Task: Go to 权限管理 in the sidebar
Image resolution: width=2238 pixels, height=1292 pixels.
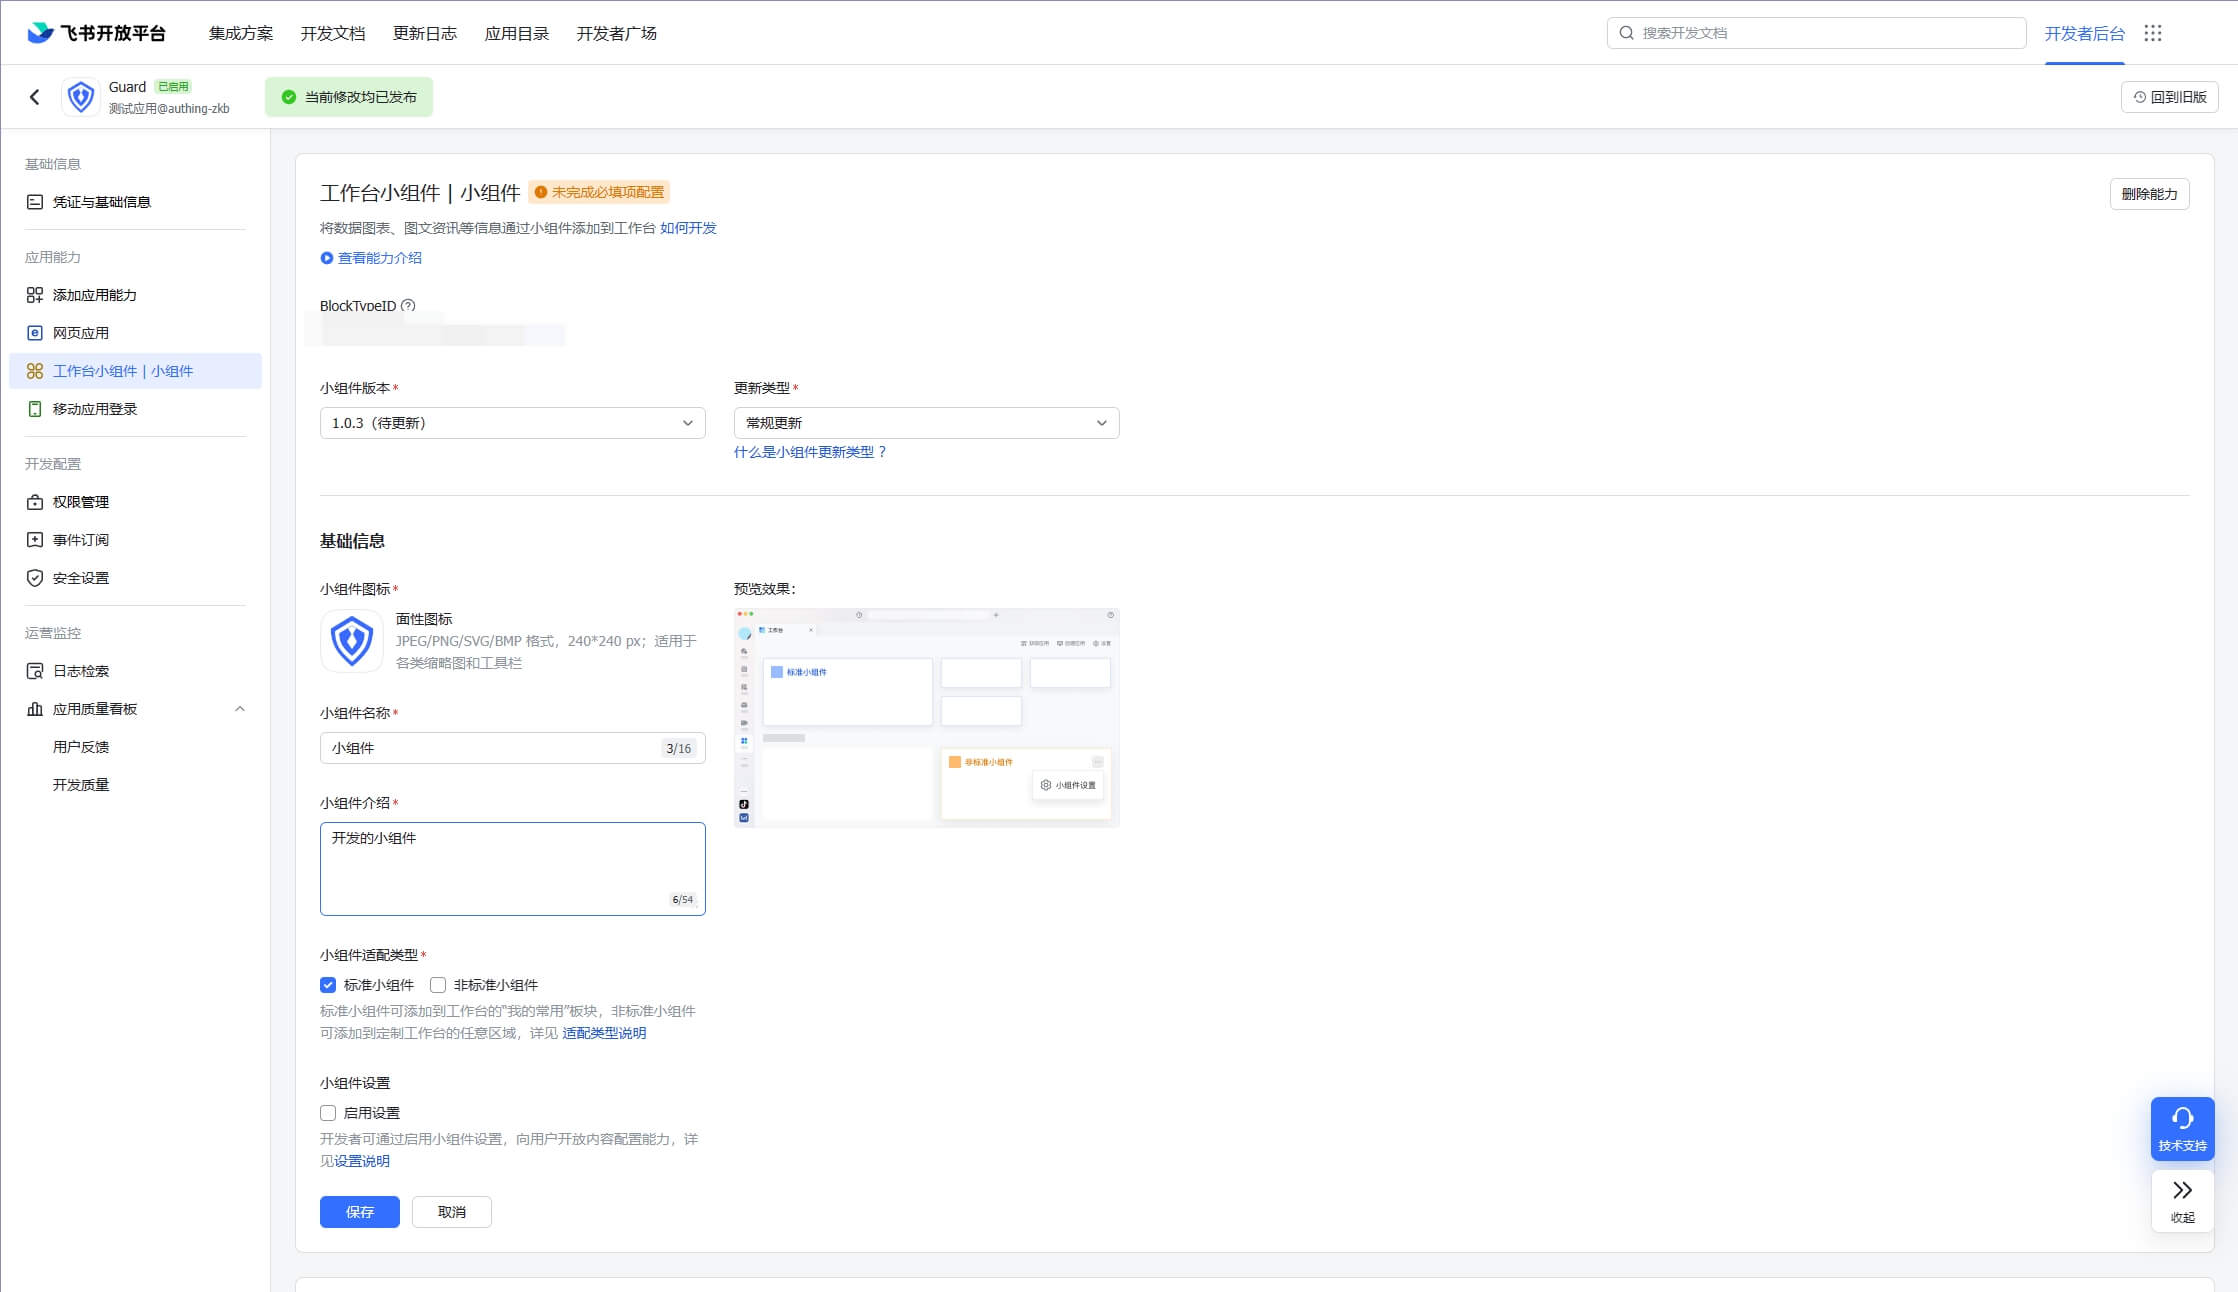Action: pyautogui.click(x=81, y=502)
